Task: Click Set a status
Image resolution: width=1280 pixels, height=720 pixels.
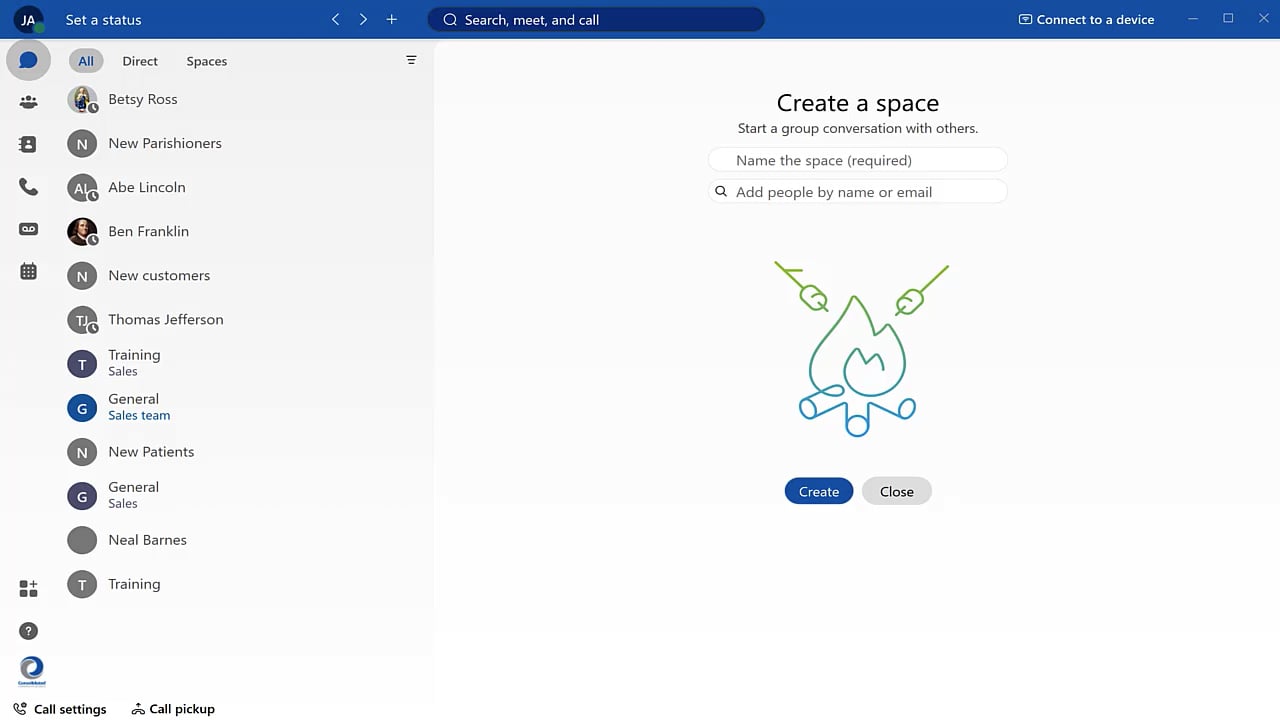Action: (x=103, y=19)
